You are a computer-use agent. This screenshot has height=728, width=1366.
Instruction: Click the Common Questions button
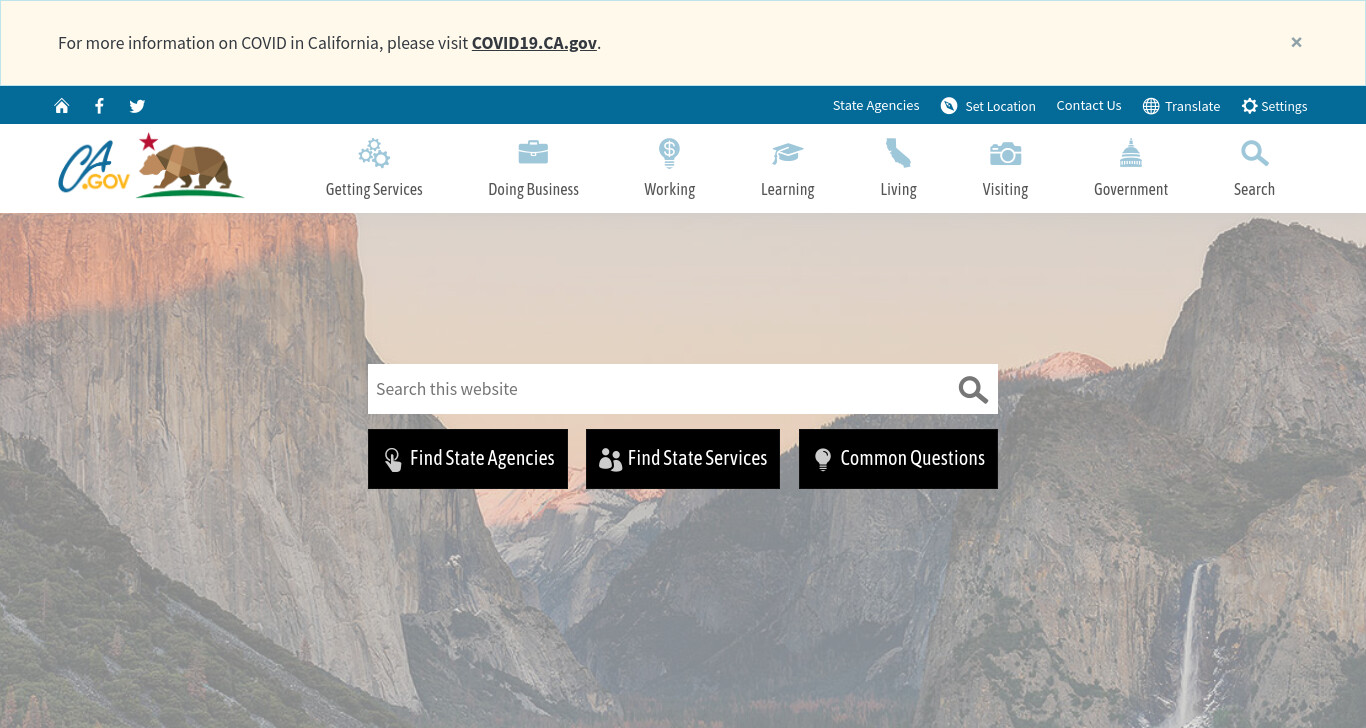tap(898, 459)
